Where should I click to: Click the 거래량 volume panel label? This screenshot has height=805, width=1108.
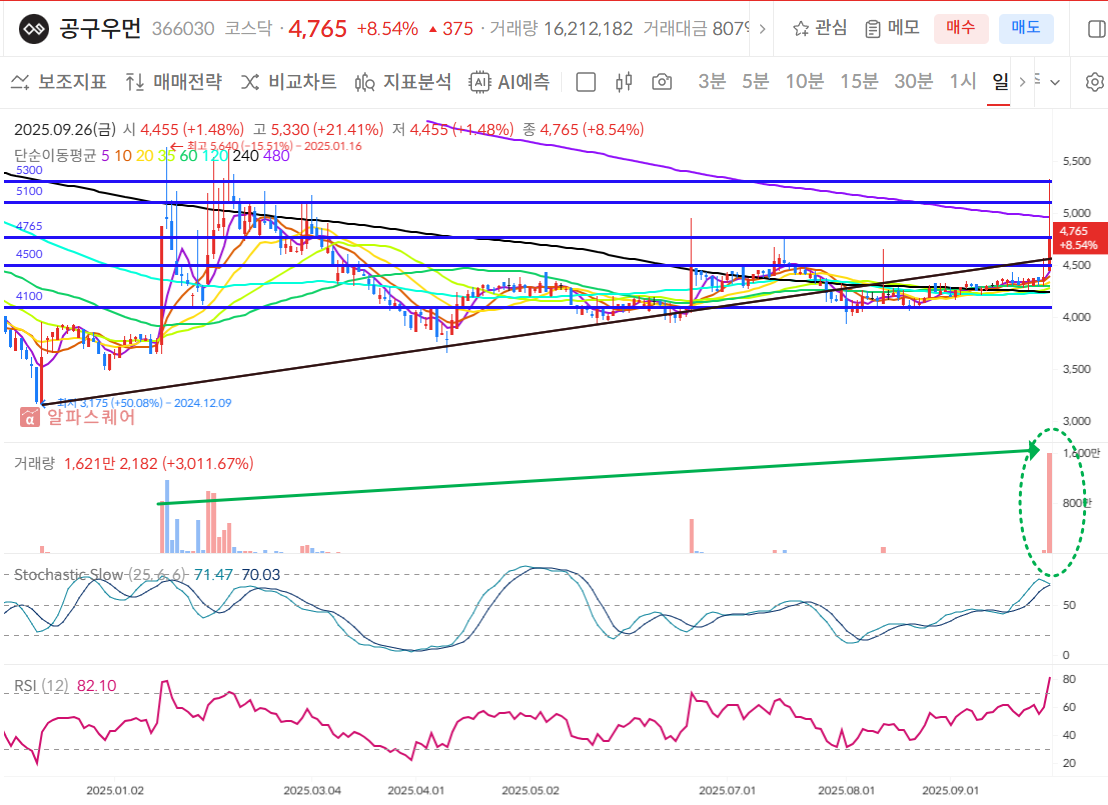pyautogui.click(x=34, y=464)
